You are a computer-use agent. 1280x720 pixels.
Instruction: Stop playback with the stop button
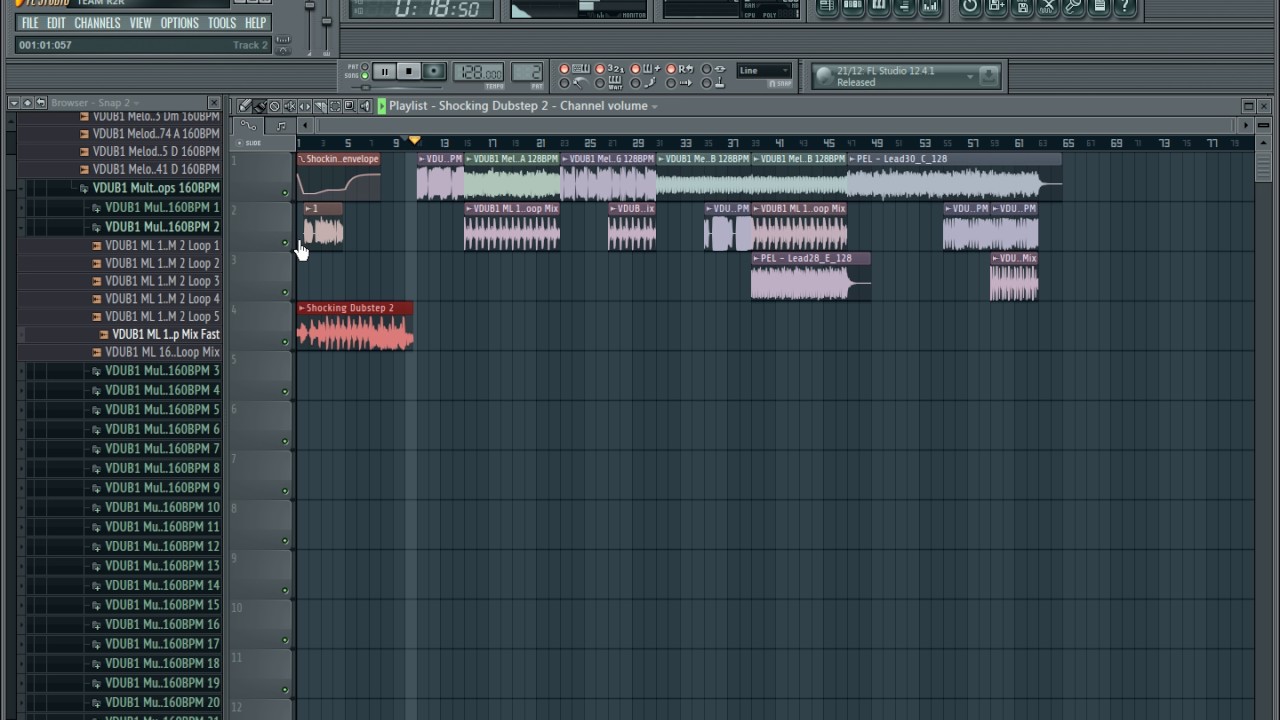tap(409, 71)
